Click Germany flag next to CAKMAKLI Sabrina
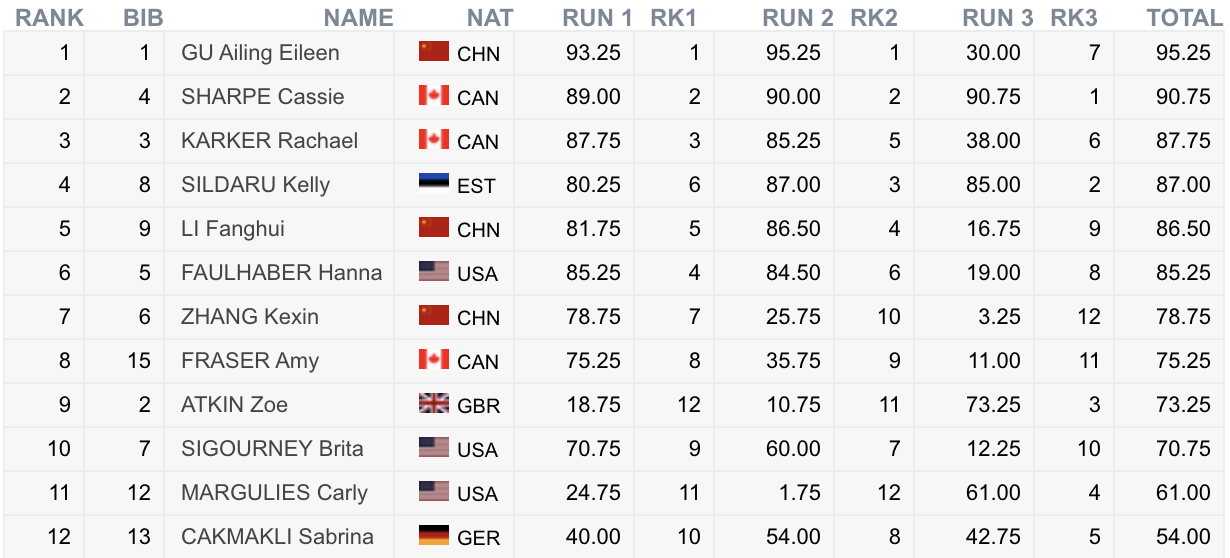This screenshot has width=1230, height=558. click(x=433, y=536)
